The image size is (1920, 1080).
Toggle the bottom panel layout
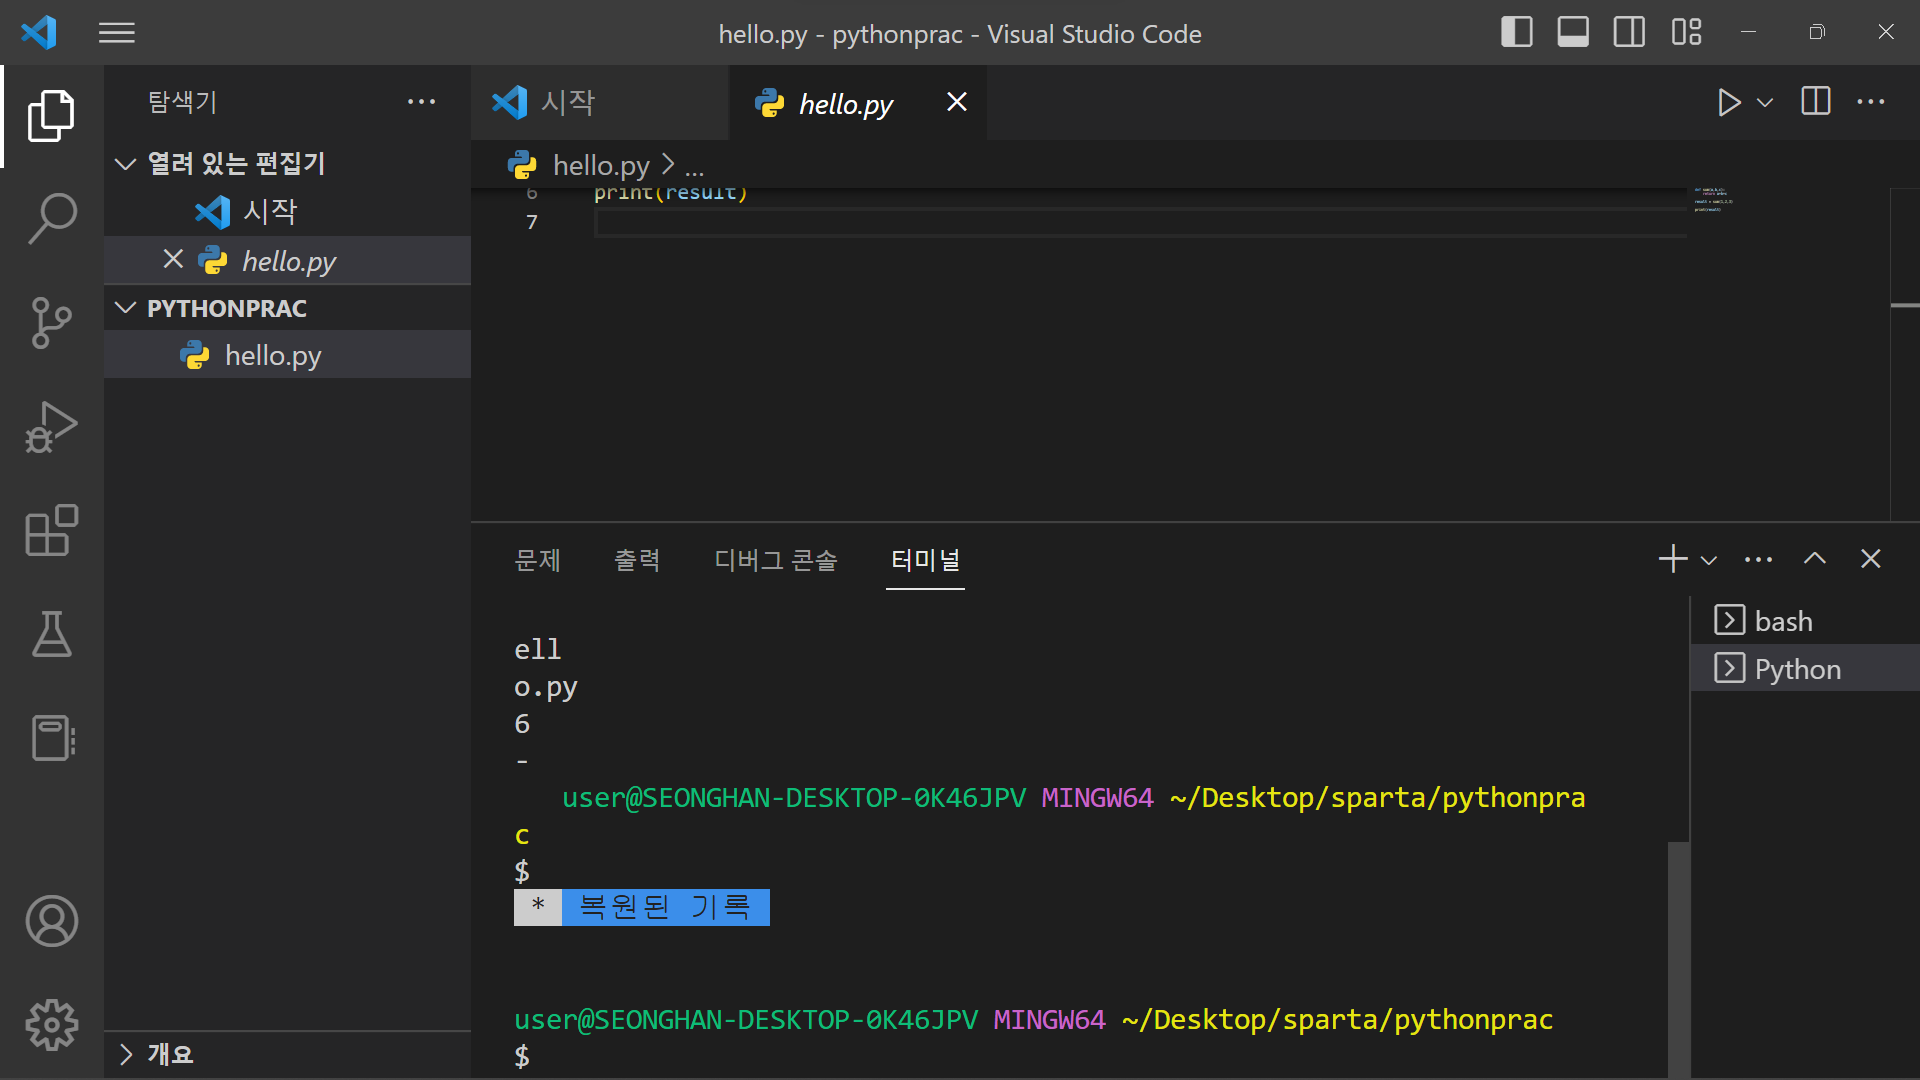[x=1573, y=33]
